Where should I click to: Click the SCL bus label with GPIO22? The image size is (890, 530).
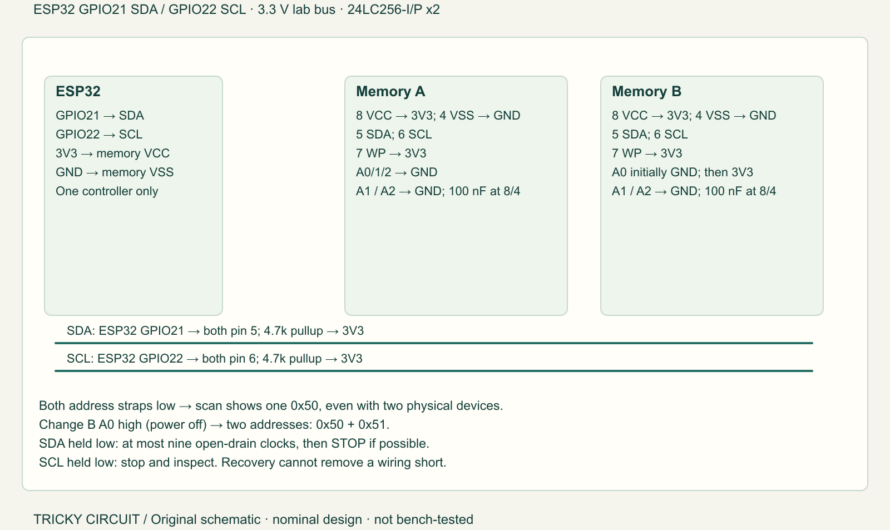[x=215, y=359]
